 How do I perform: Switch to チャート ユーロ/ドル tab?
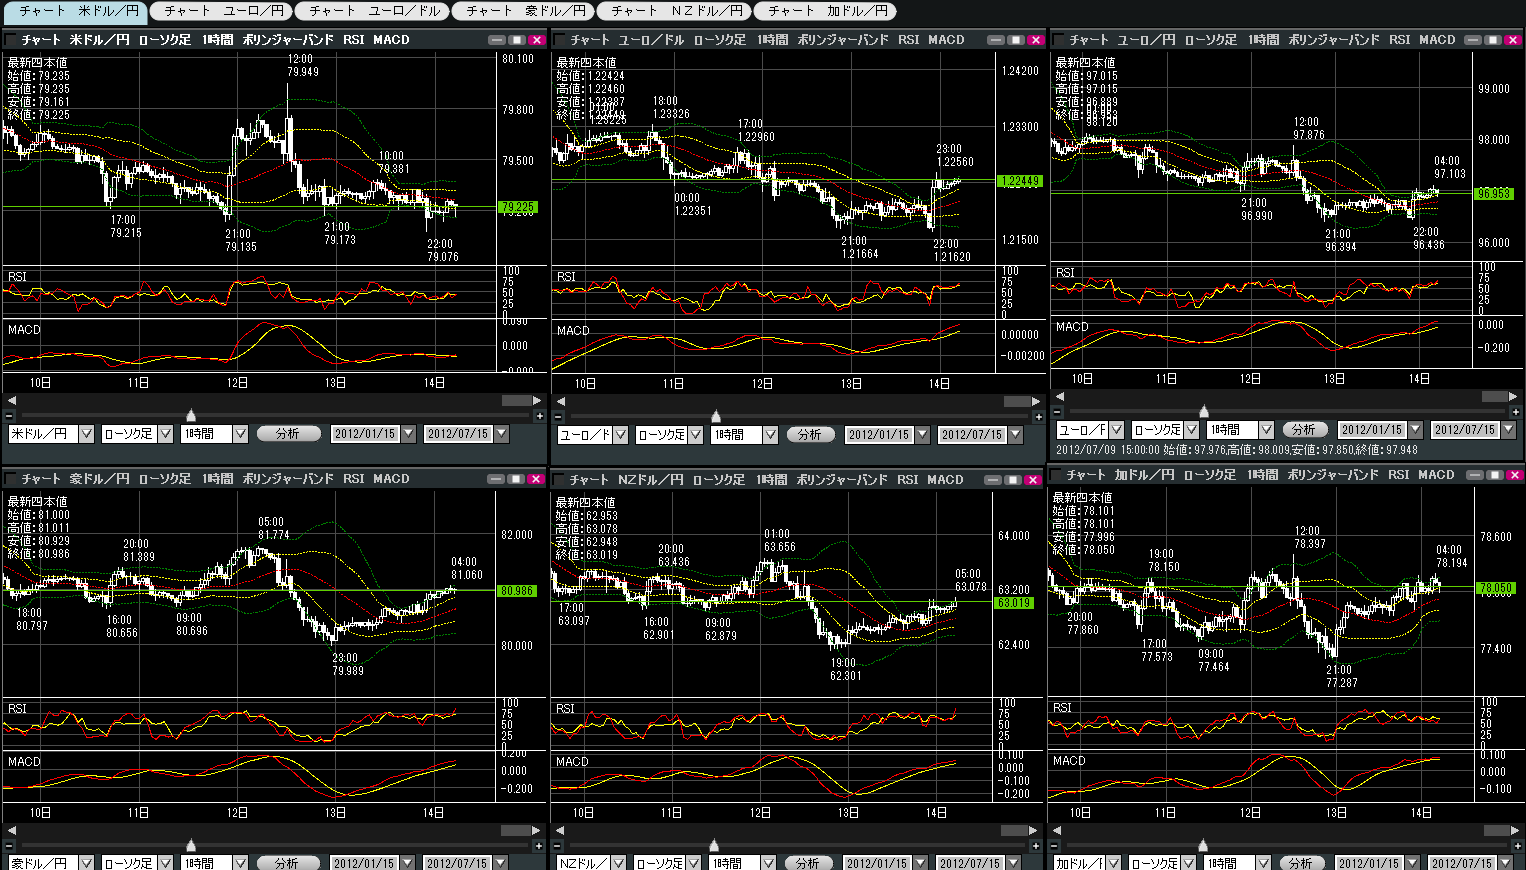374,11
